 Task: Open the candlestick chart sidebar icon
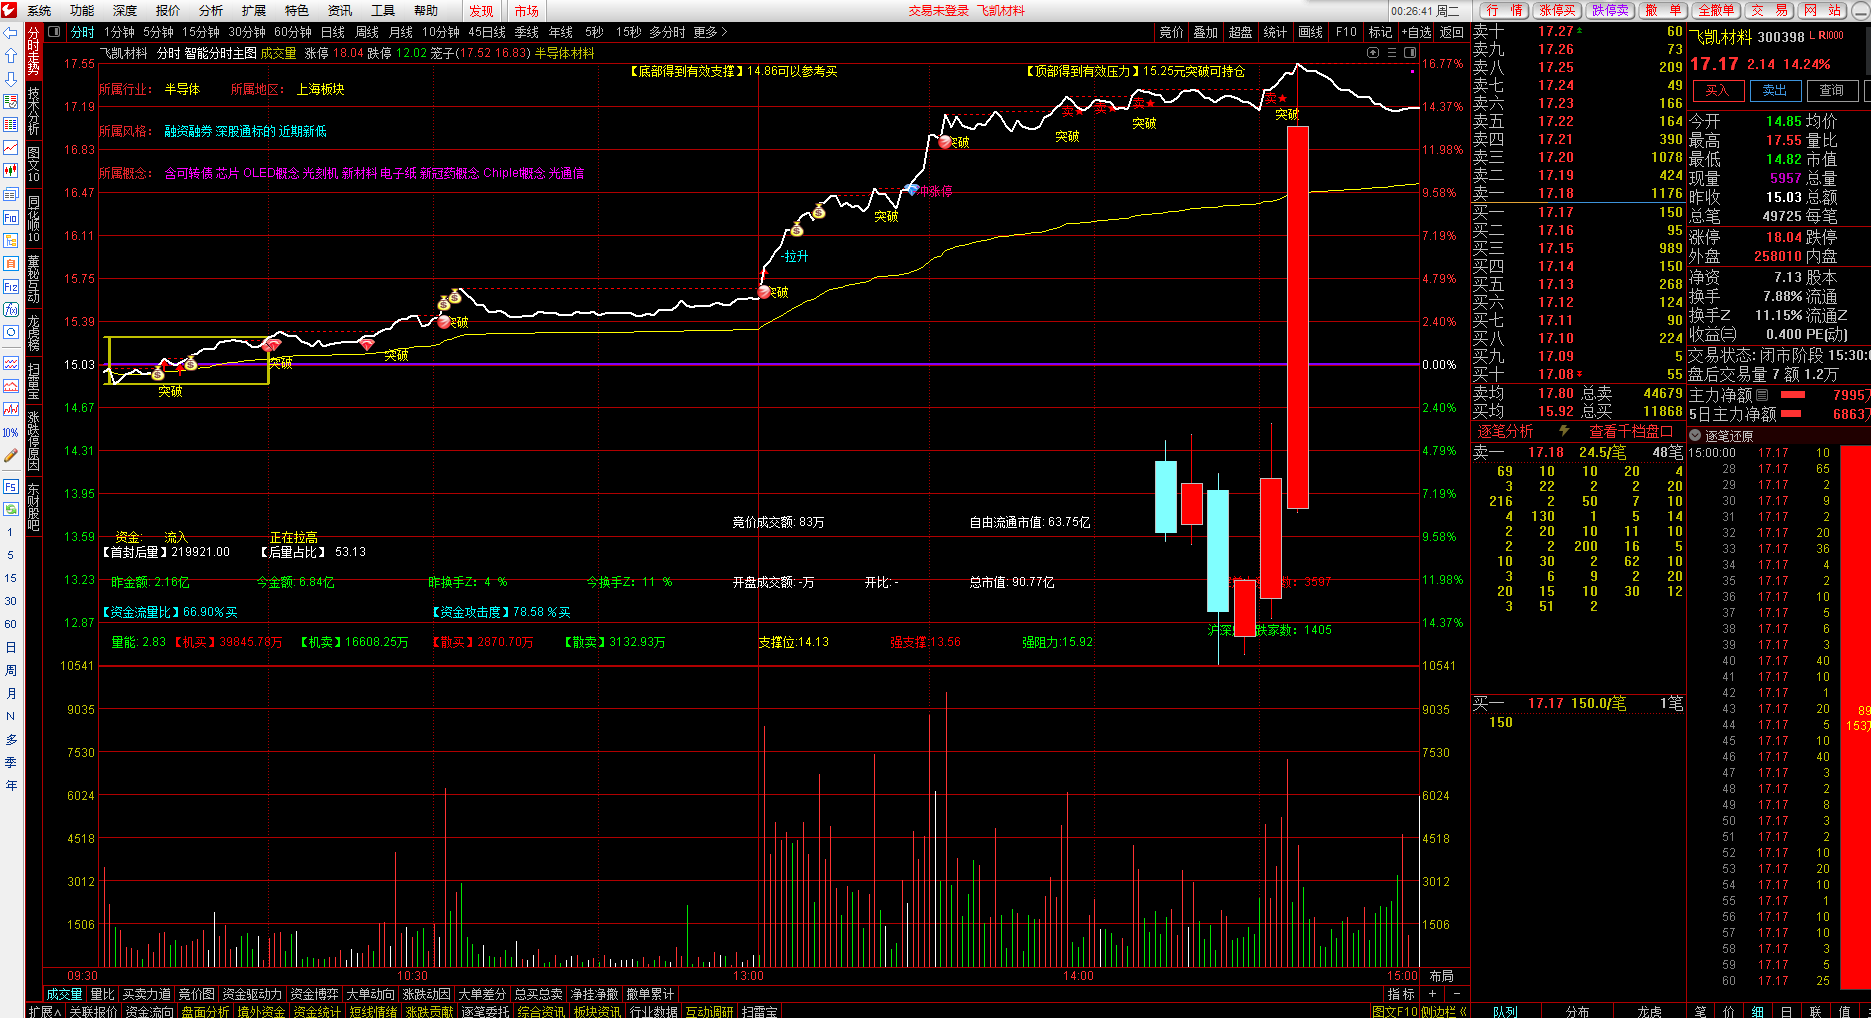[x=11, y=171]
